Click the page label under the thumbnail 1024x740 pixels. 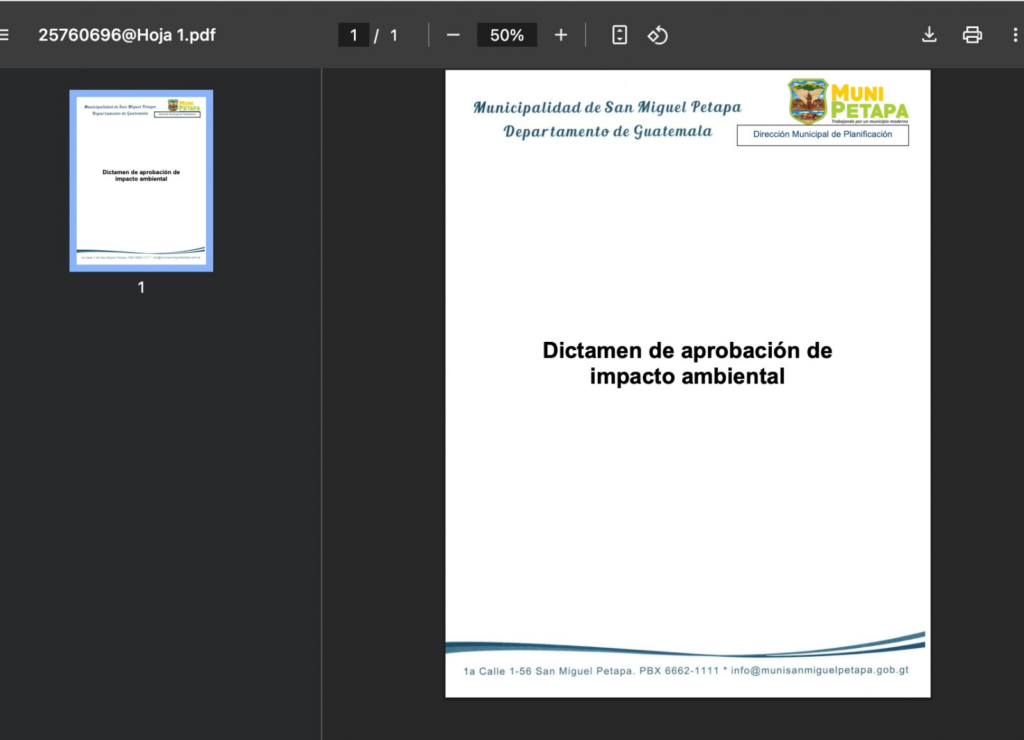click(141, 287)
